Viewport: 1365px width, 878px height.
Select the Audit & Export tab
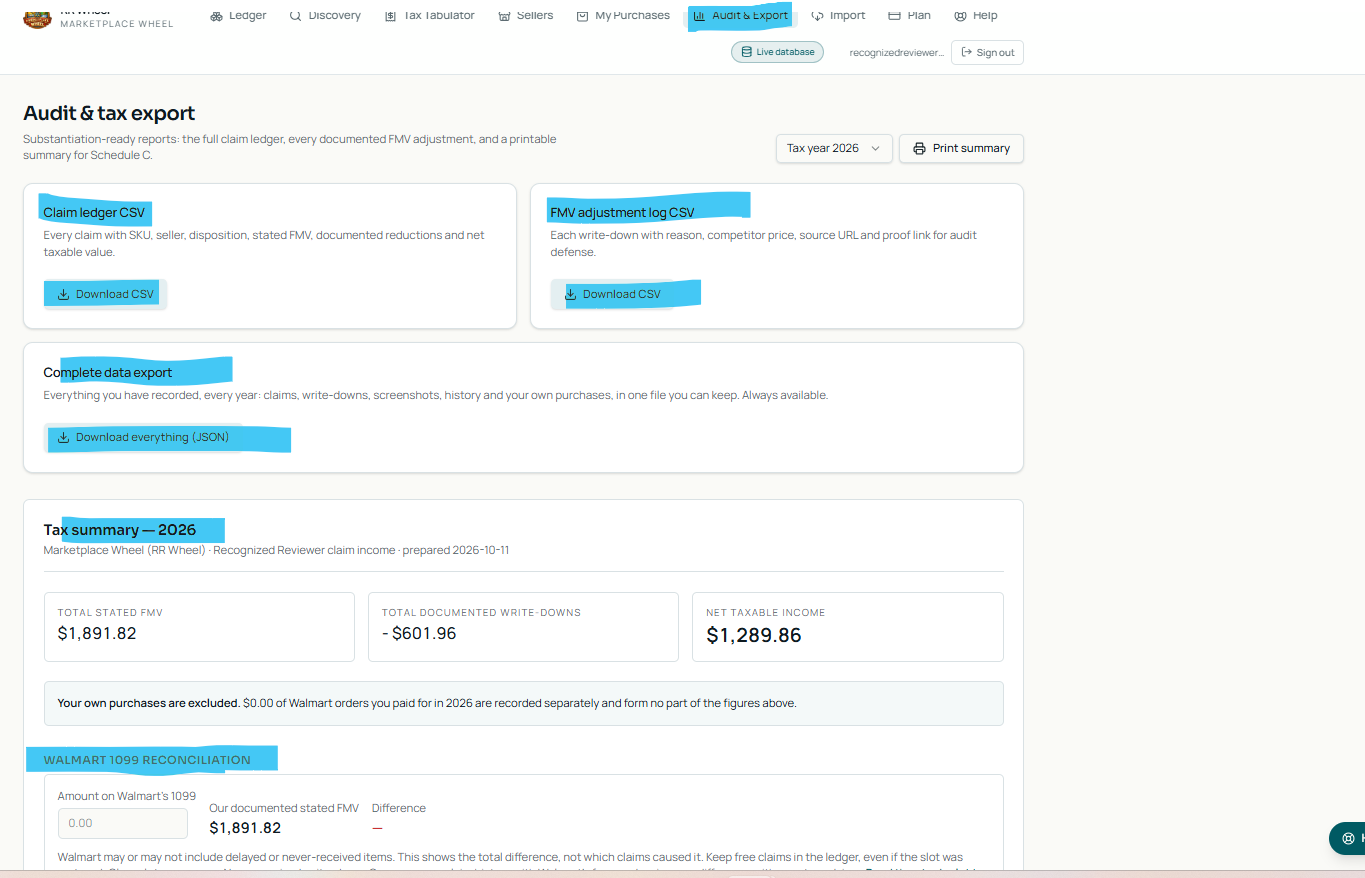(740, 16)
